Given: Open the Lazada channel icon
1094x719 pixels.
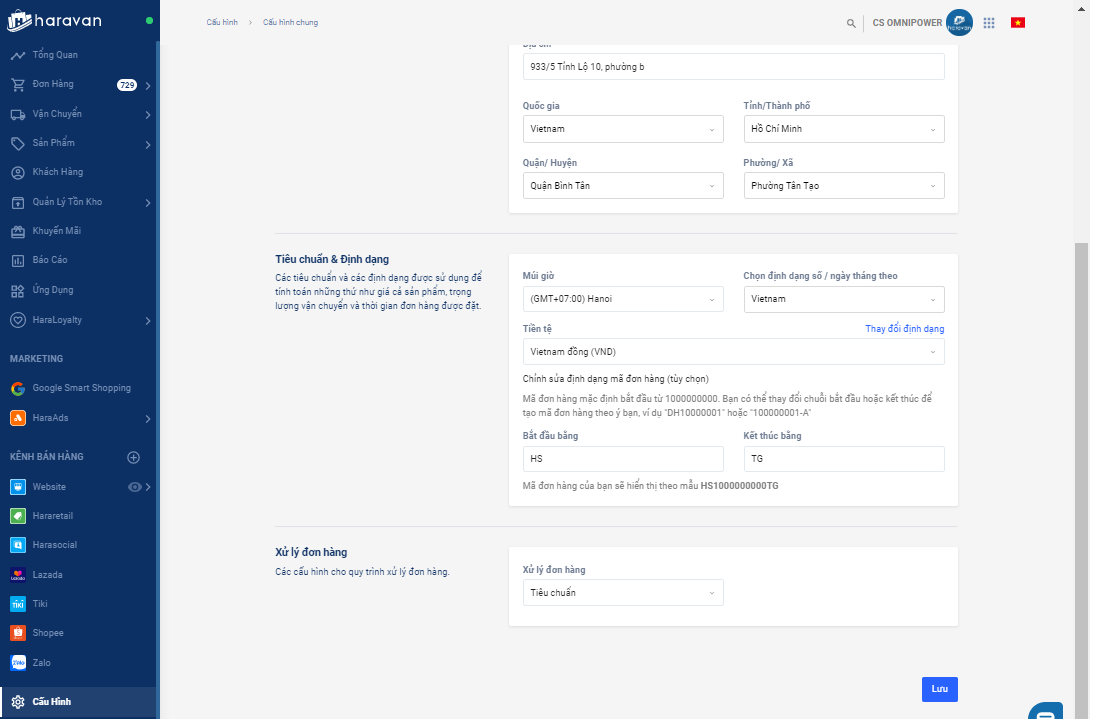Looking at the screenshot, I should pos(17,575).
